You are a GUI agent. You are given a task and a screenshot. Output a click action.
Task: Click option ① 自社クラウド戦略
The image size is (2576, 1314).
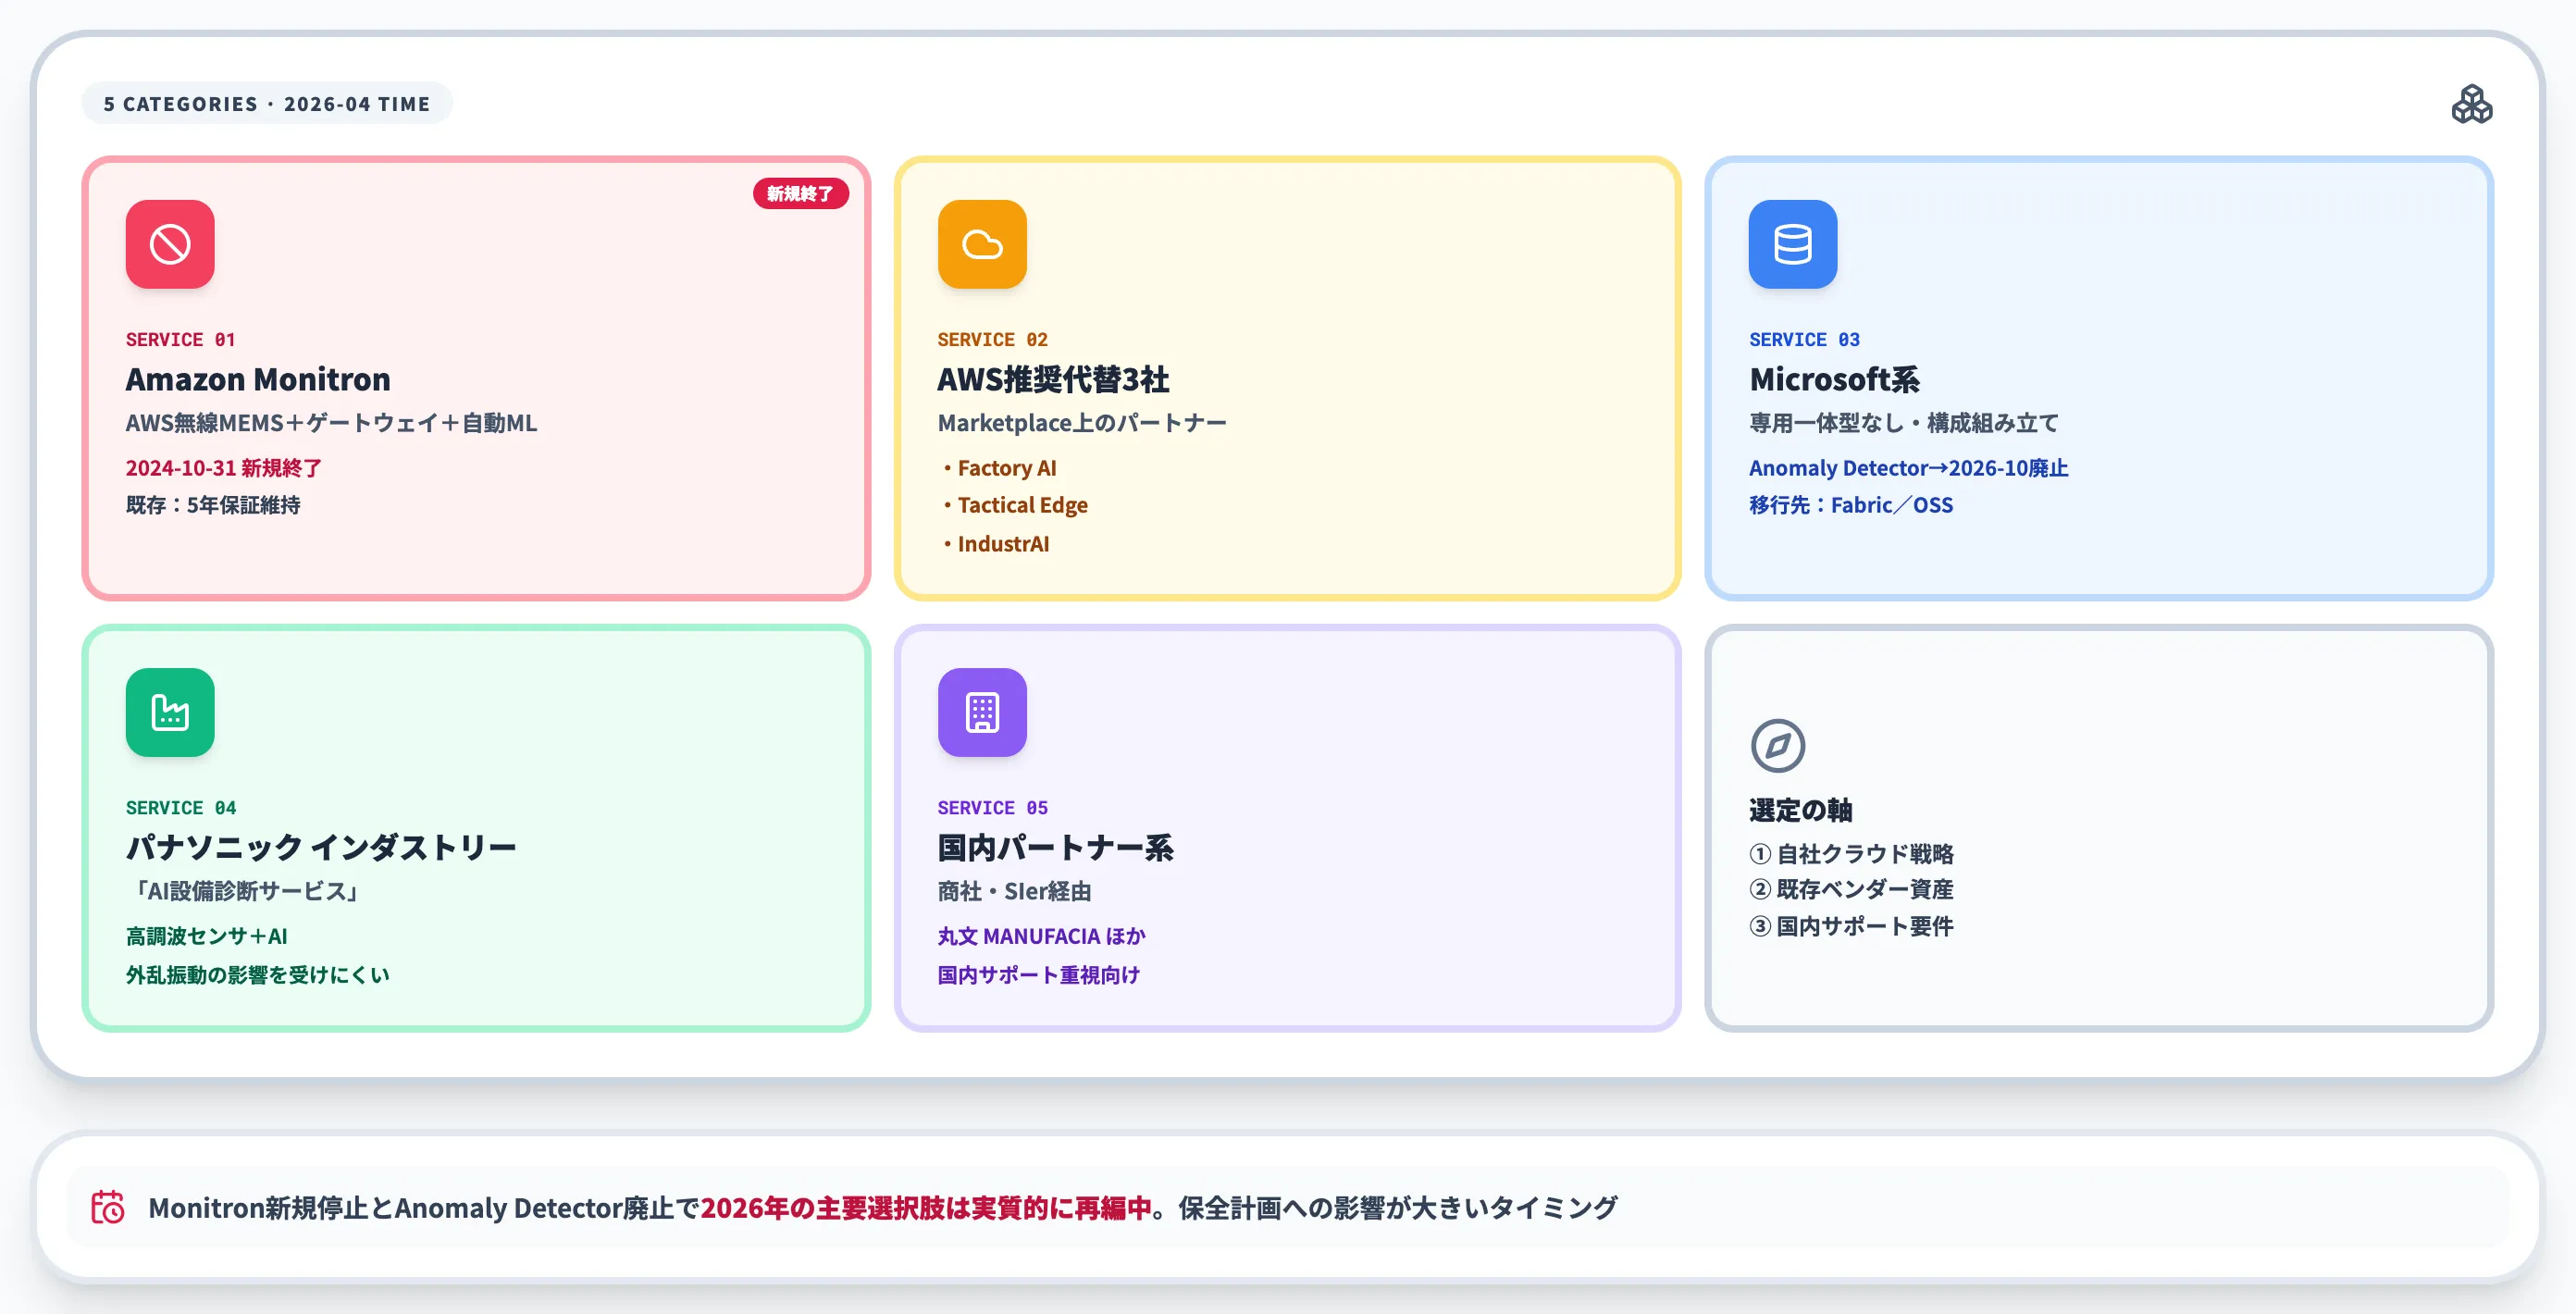point(1852,854)
